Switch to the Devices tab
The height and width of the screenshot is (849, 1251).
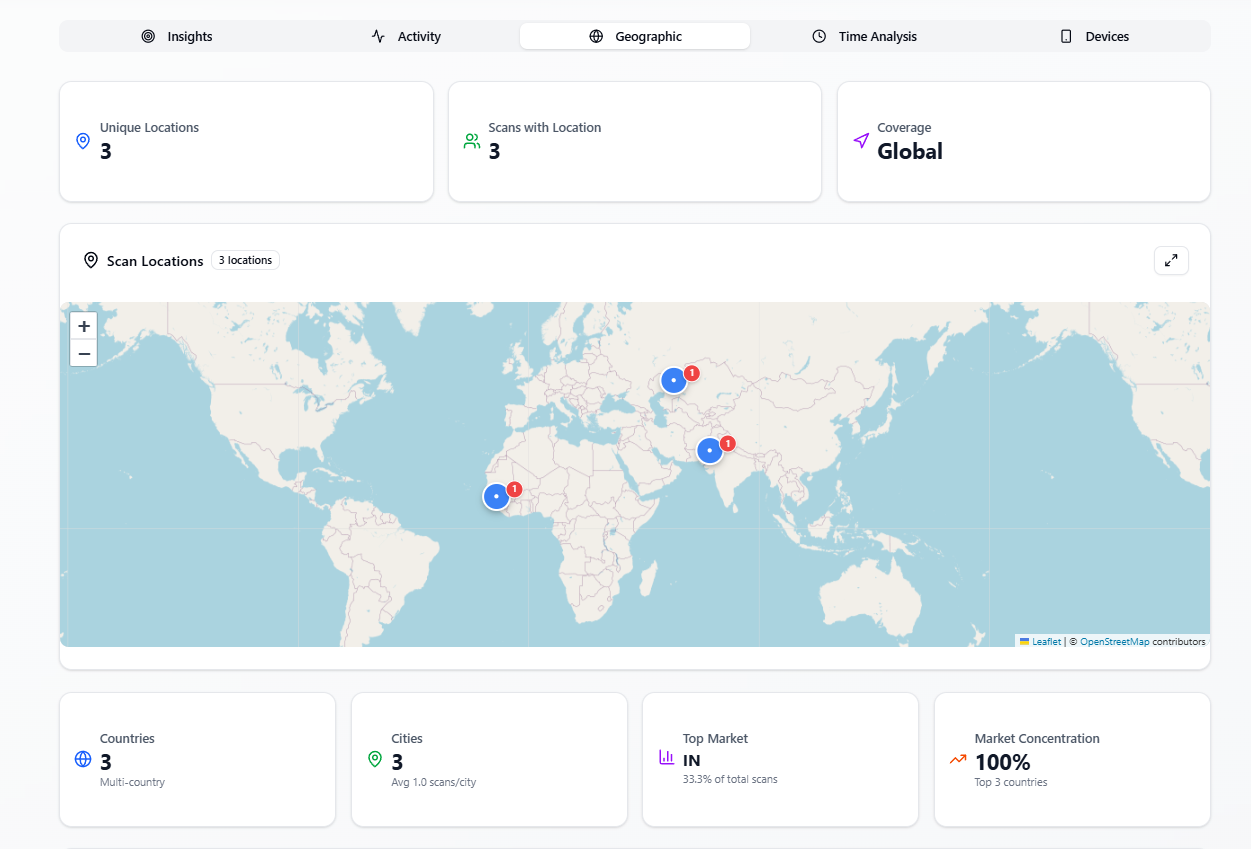tap(1094, 36)
